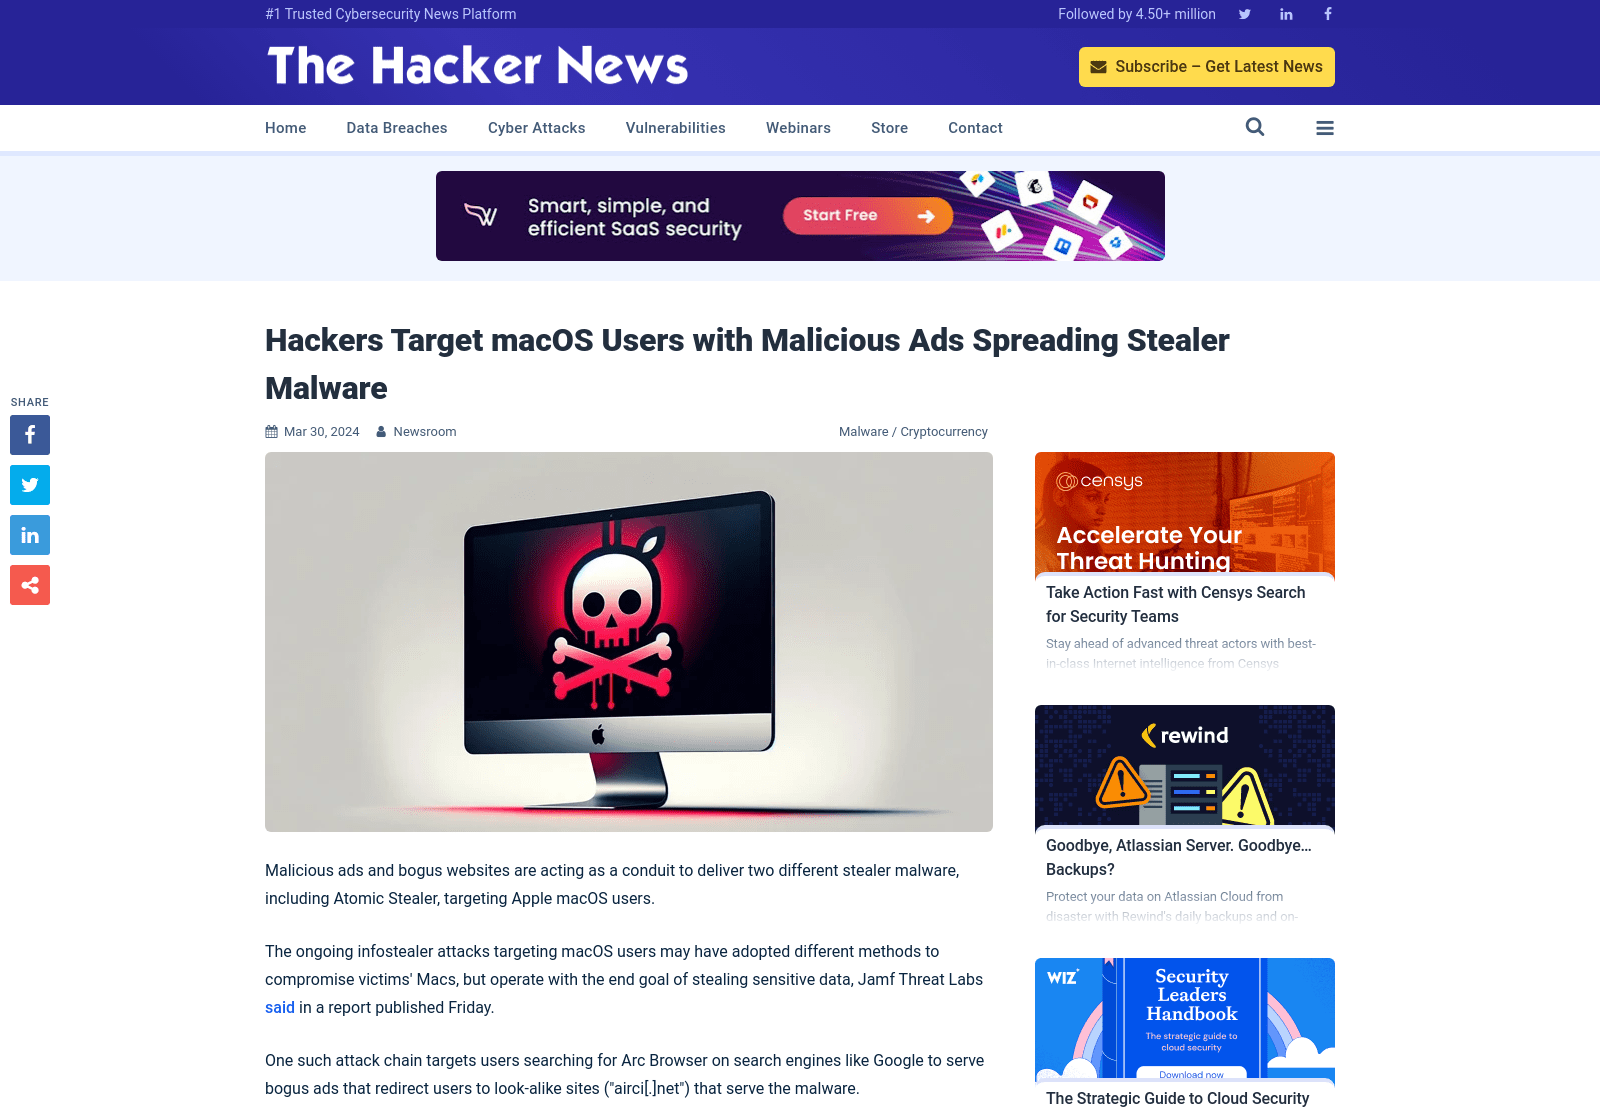Open the Store menu item
1600x1113 pixels.
tap(890, 128)
